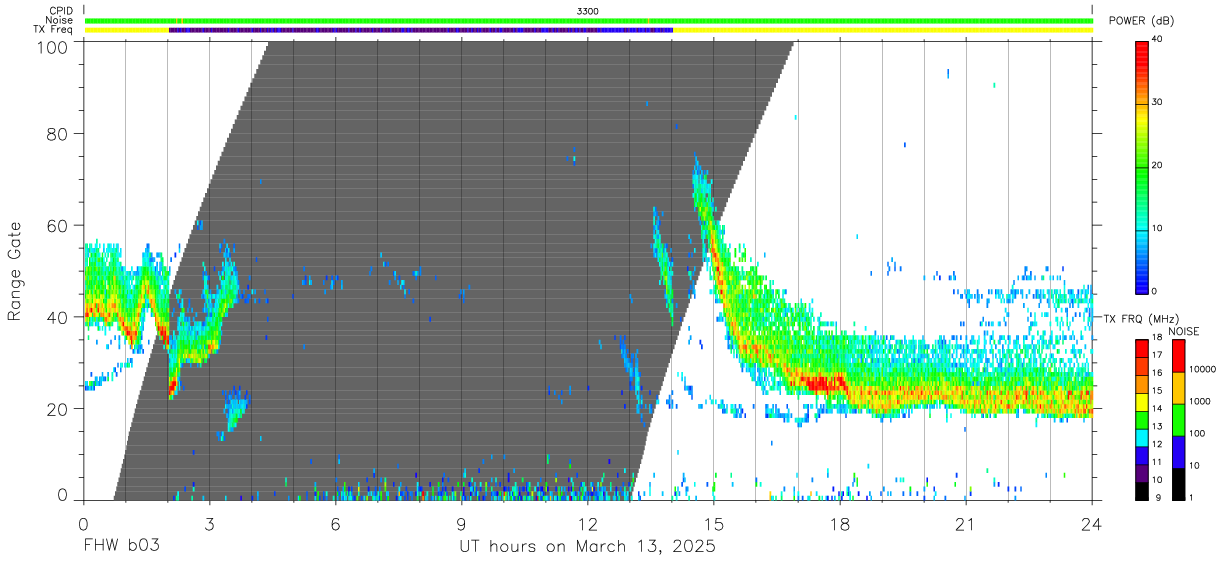Click the FHW b03 radar beam label
The image size is (1228, 567).
[121, 546]
